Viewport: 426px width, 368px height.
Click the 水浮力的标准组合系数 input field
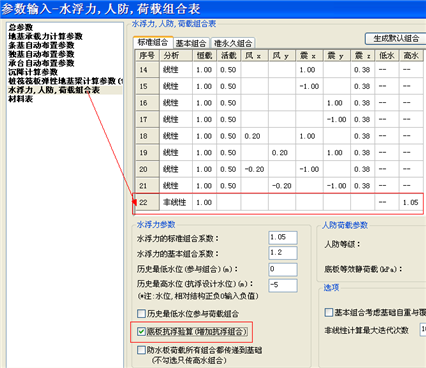point(283,238)
